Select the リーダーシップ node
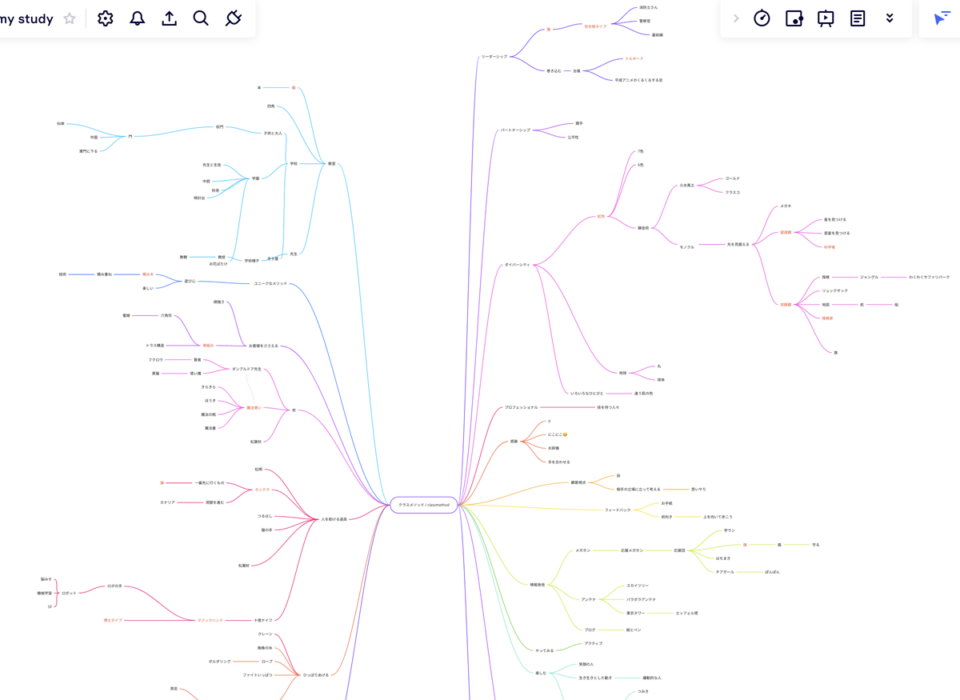 tap(494, 56)
